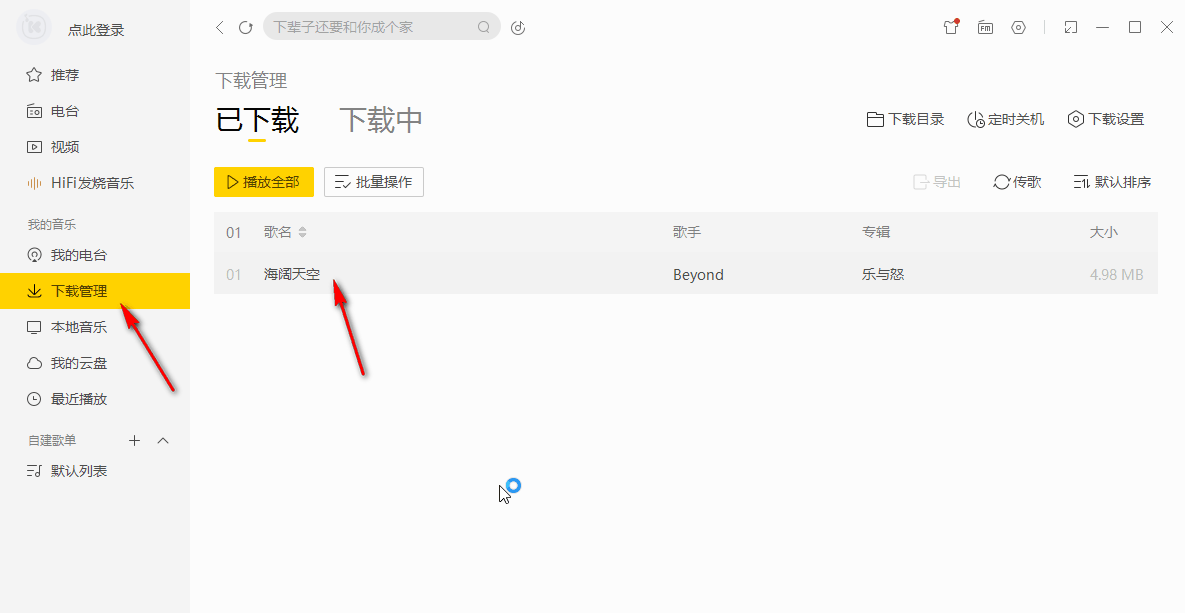Sort songs by 歌名 column arrows
The height and width of the screenshot is (613, 1185).
303,232
